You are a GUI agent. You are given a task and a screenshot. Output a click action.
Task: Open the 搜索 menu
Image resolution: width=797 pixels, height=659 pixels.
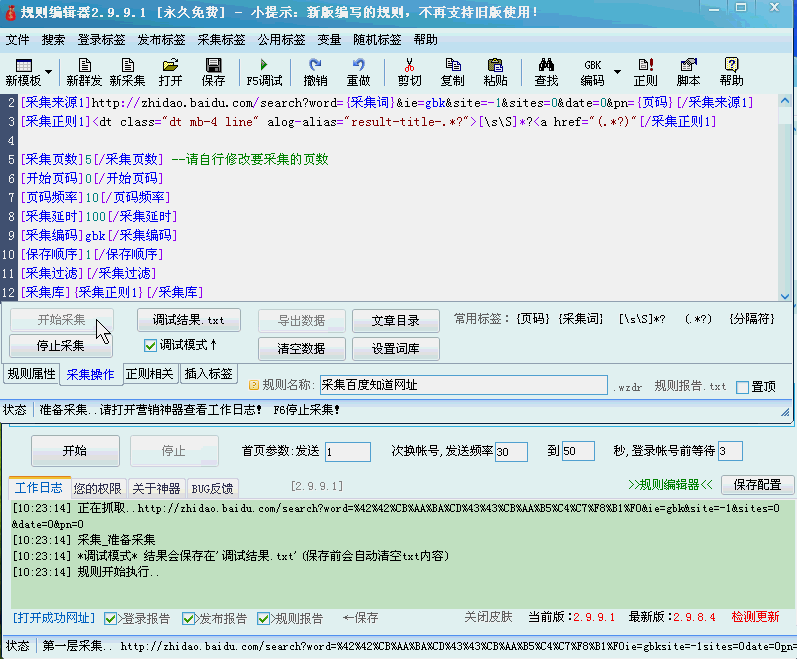(53, 40)
